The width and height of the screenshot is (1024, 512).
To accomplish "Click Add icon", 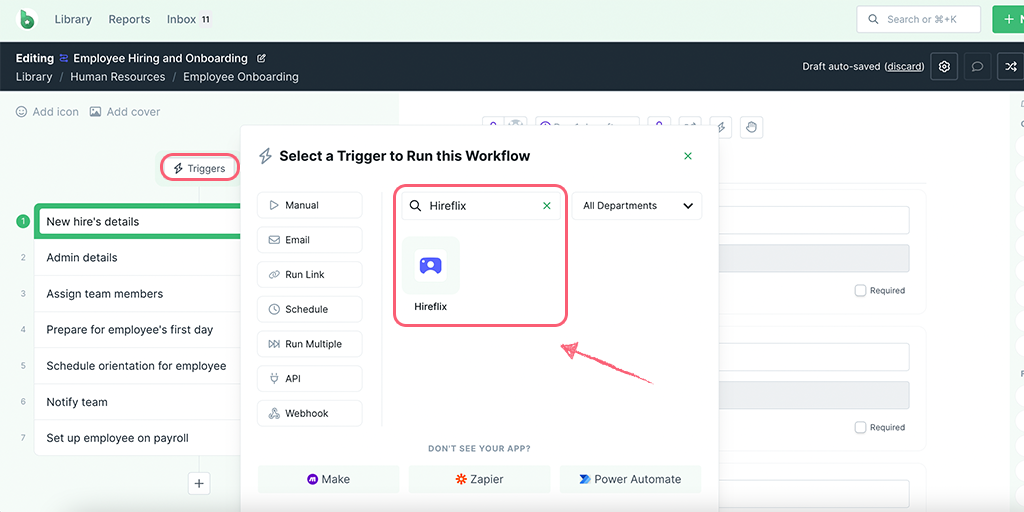I will pos(47,112).
